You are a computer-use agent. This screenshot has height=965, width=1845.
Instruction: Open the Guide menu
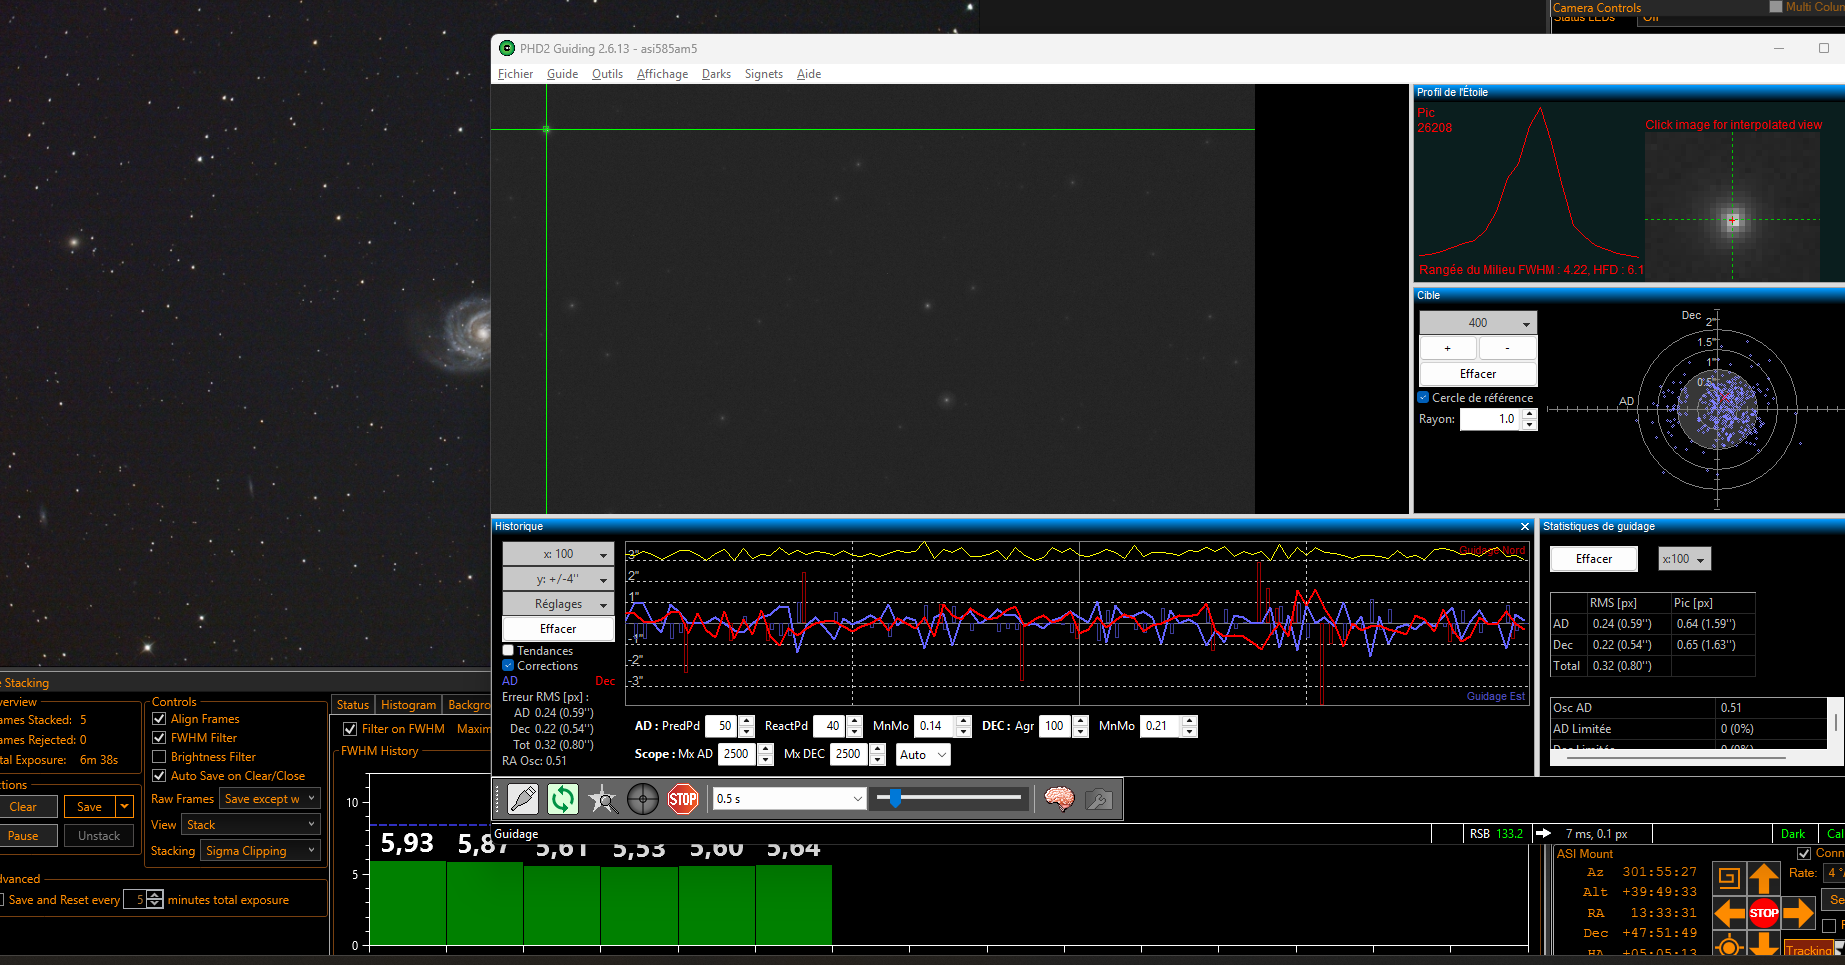click(563, 74)
